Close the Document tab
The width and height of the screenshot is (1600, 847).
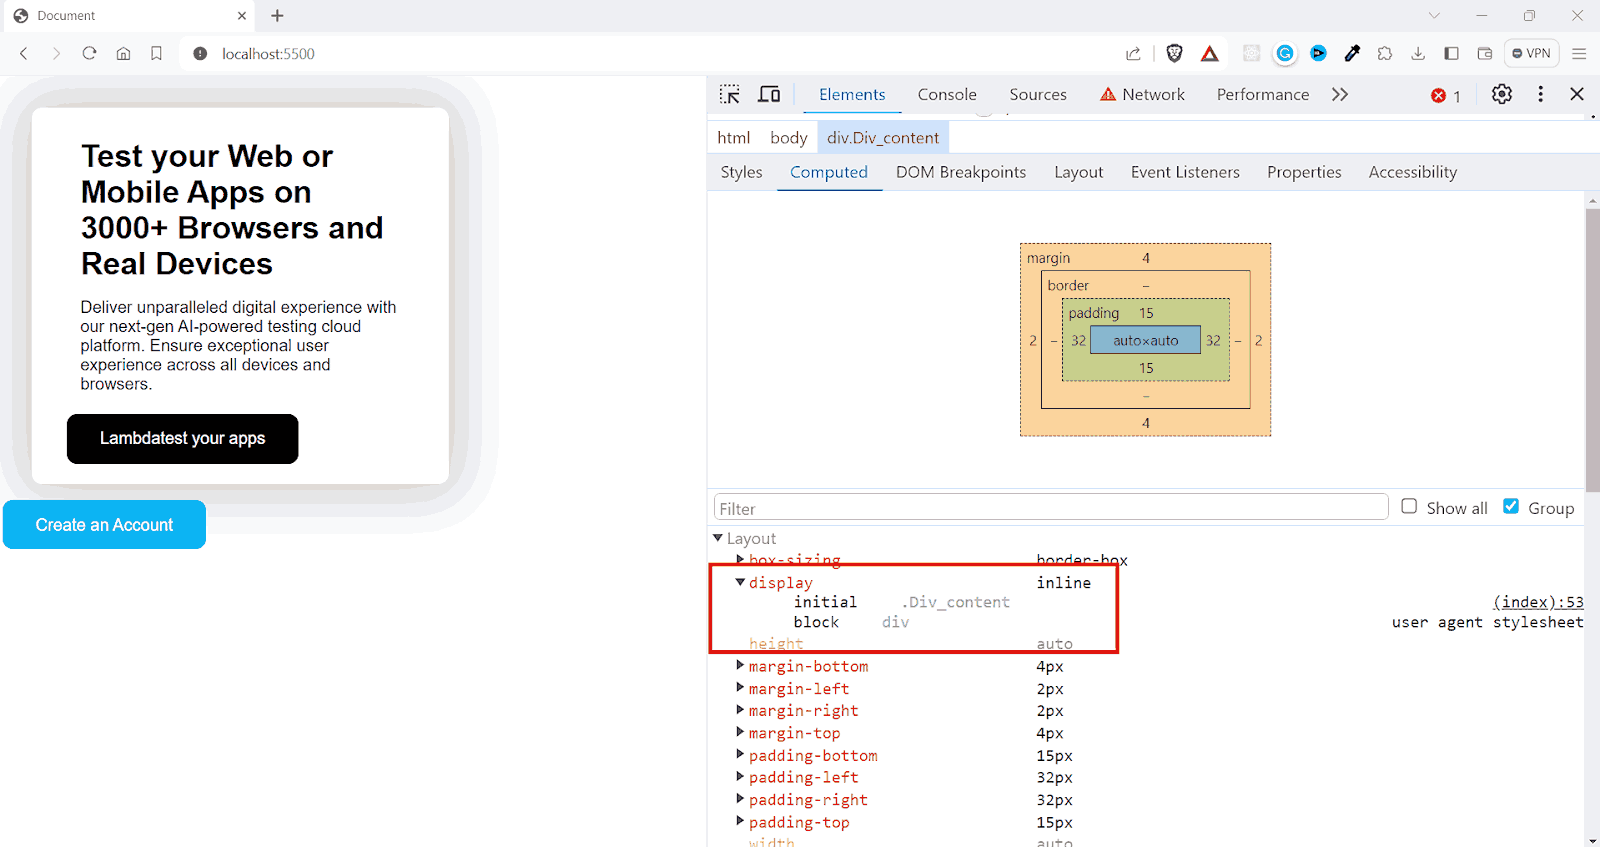point(242,16)
